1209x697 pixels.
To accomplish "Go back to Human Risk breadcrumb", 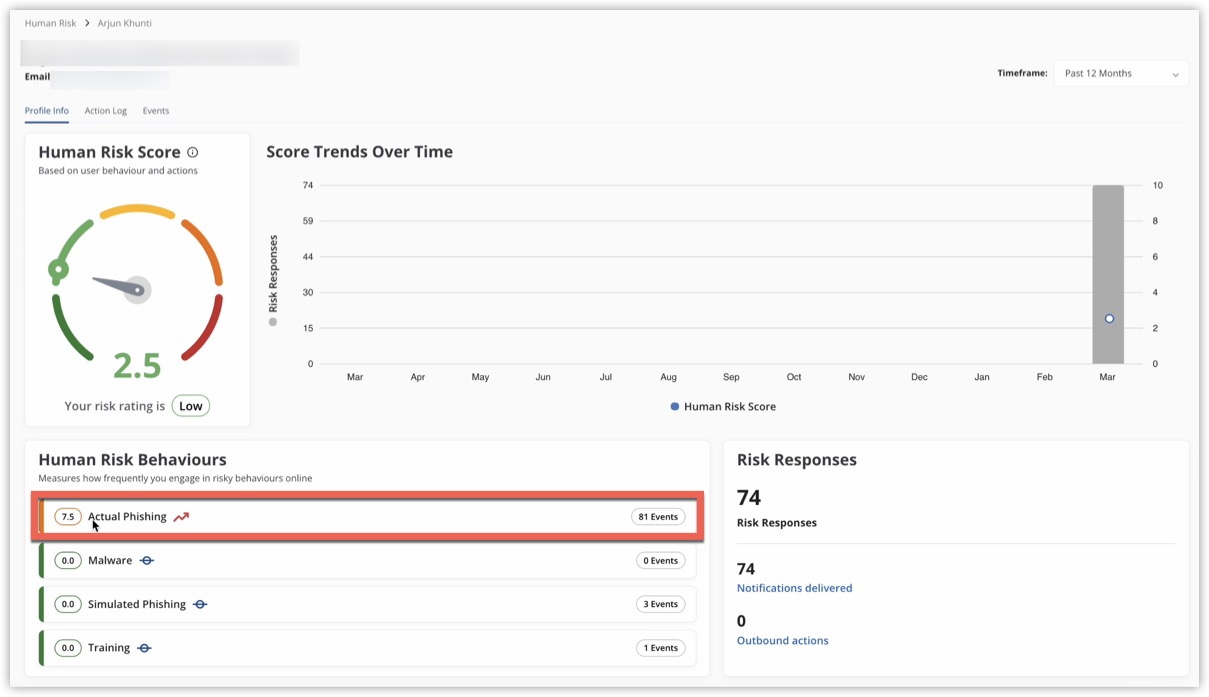I will point(50,23).
